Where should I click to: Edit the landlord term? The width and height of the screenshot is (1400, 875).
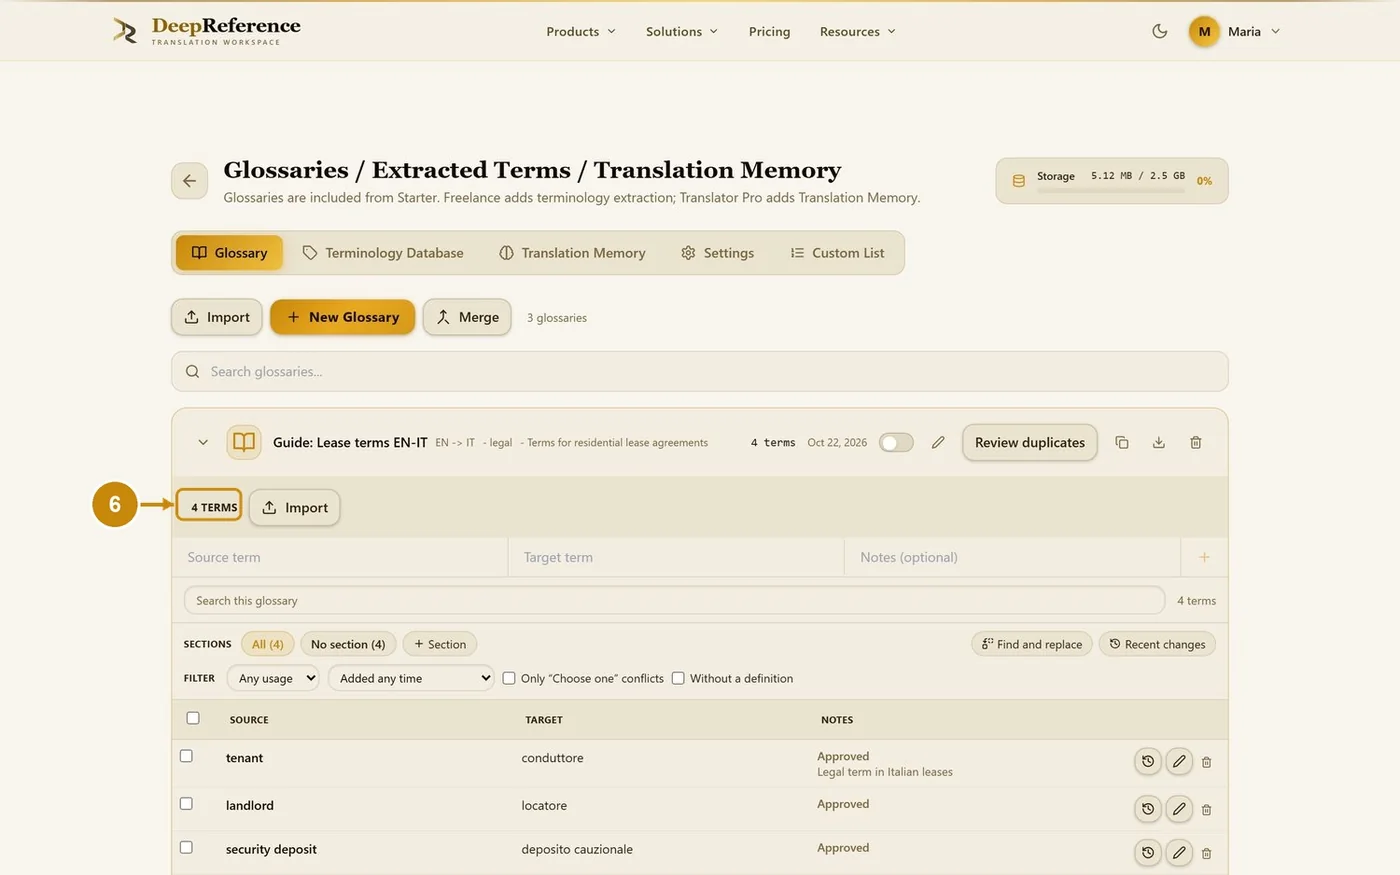pos(1179,809)
